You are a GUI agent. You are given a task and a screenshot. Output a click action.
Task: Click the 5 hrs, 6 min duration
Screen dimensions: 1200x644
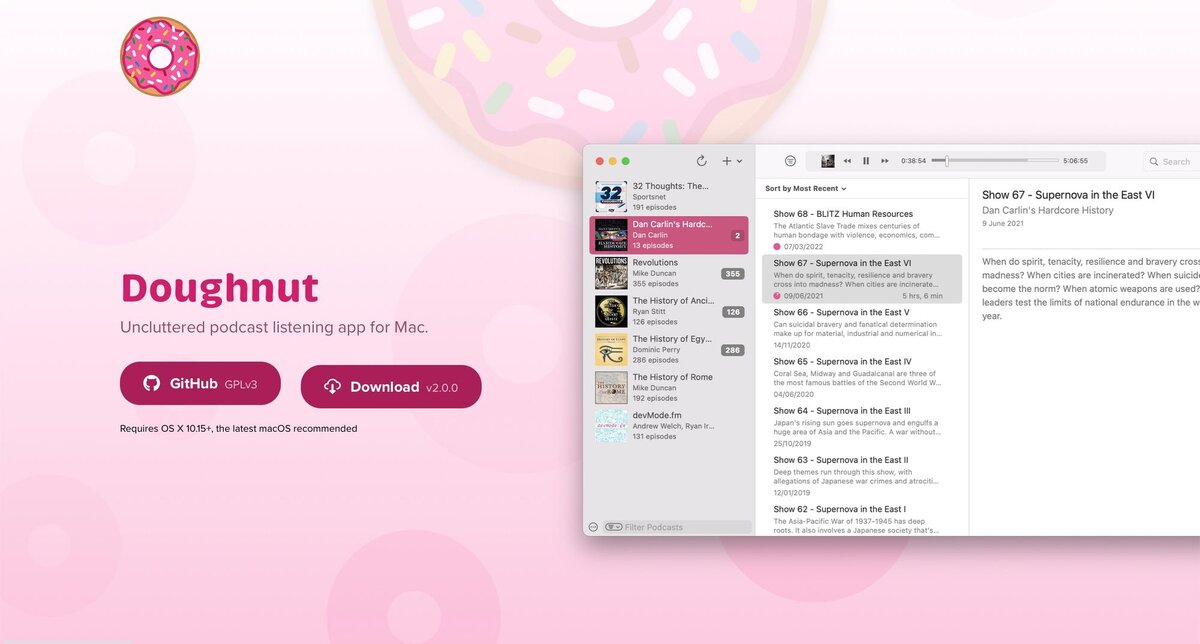coord(922,295)
